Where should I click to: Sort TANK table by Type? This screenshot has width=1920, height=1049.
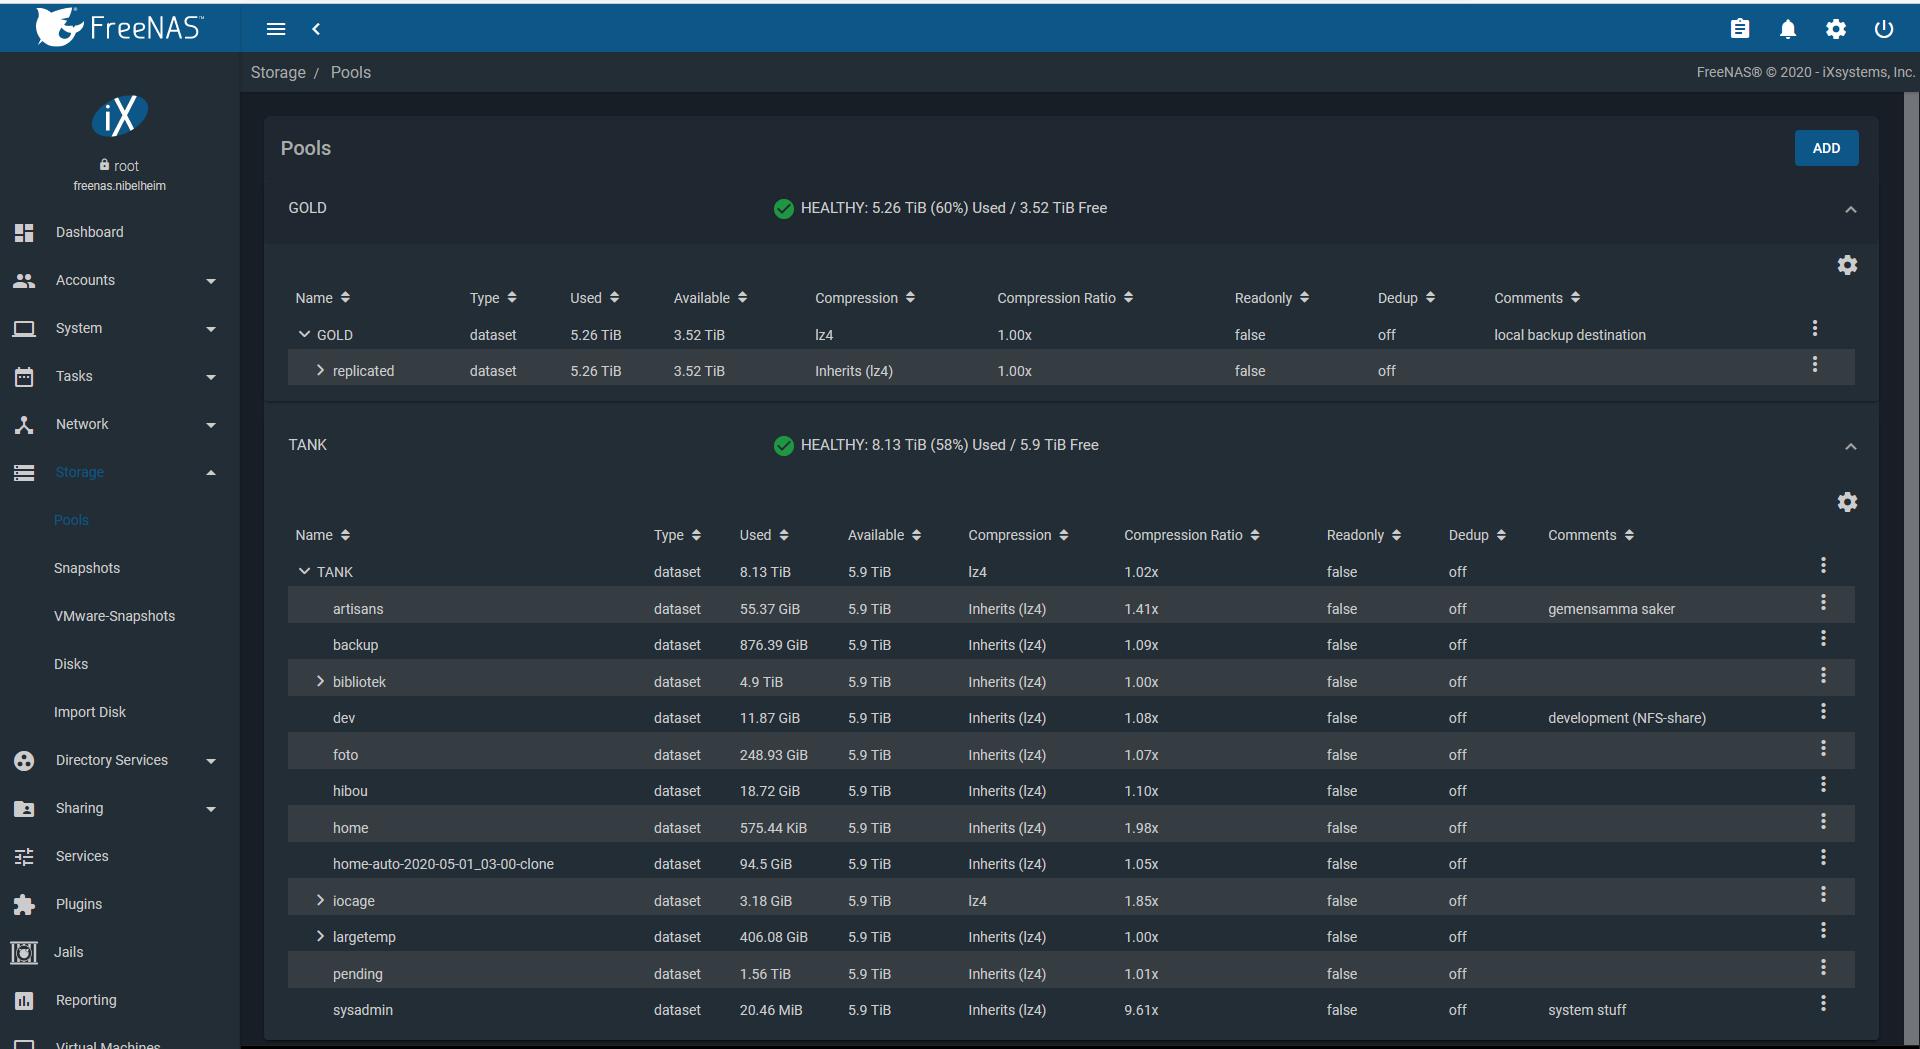678,535
